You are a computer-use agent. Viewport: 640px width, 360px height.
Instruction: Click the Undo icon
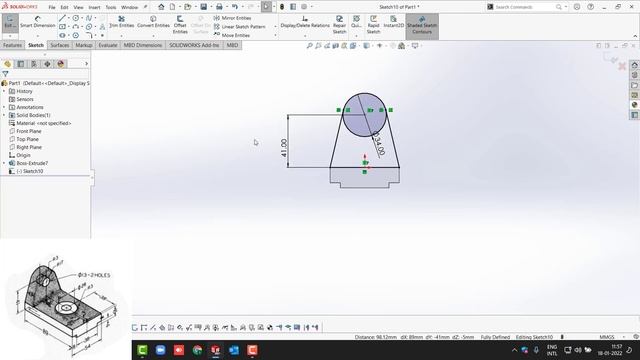(x=235, y=7)
